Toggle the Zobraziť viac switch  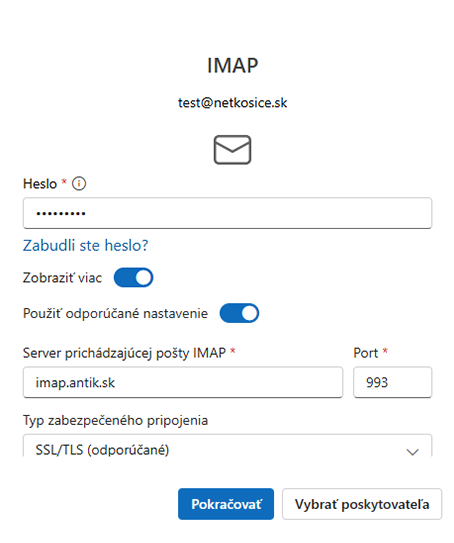point(133,277)
